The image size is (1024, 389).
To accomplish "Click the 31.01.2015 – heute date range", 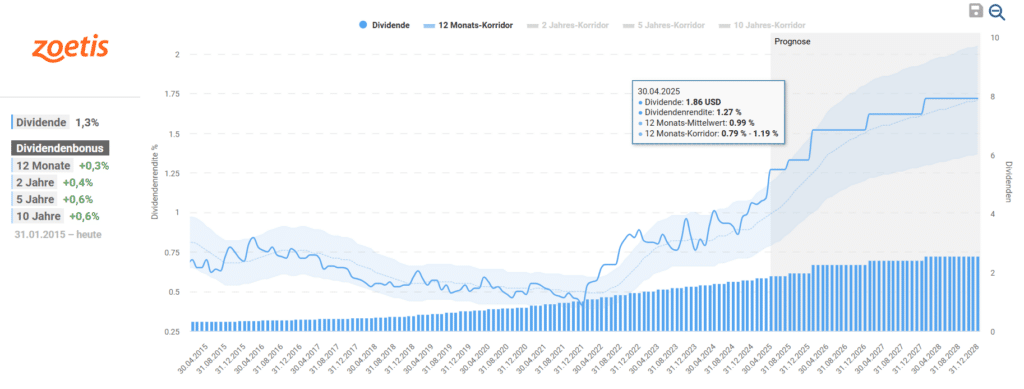I will (x=57, y=234).
